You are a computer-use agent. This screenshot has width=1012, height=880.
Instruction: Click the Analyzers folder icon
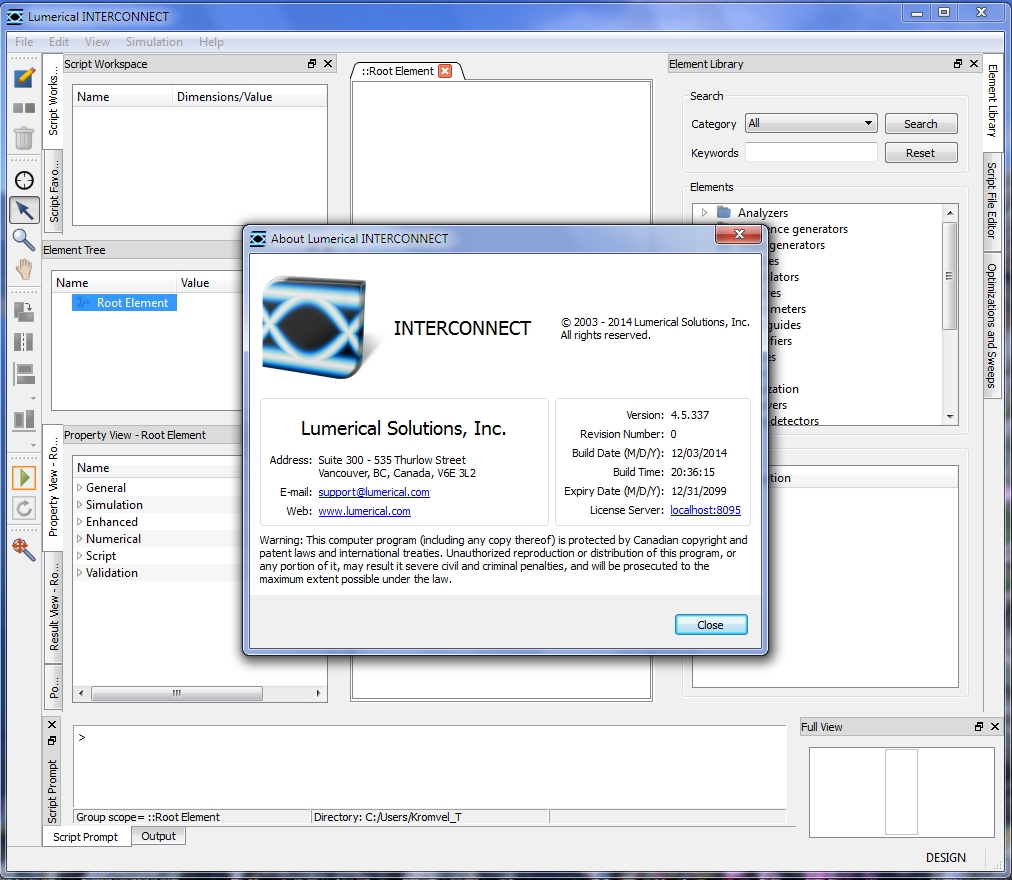(x=724, y=212)
